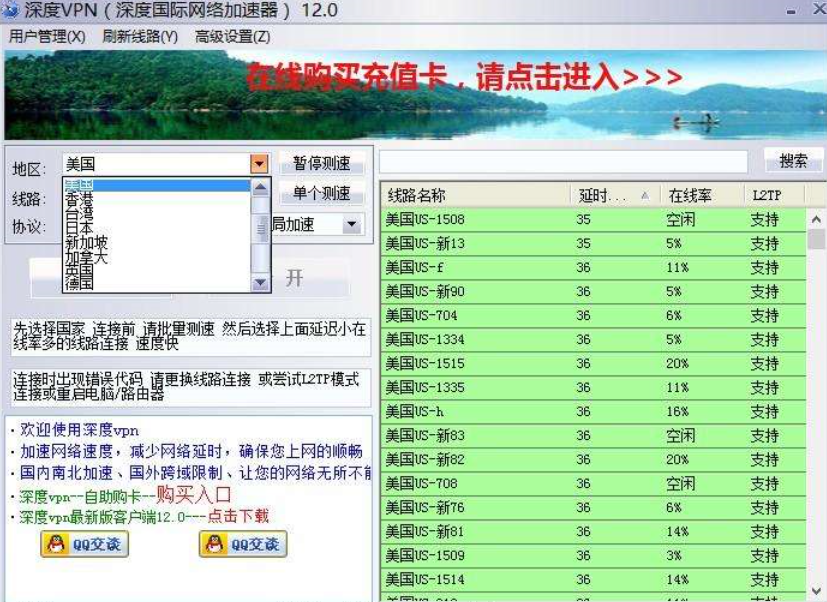Select the 美国US-f line row

click(593, 267)
